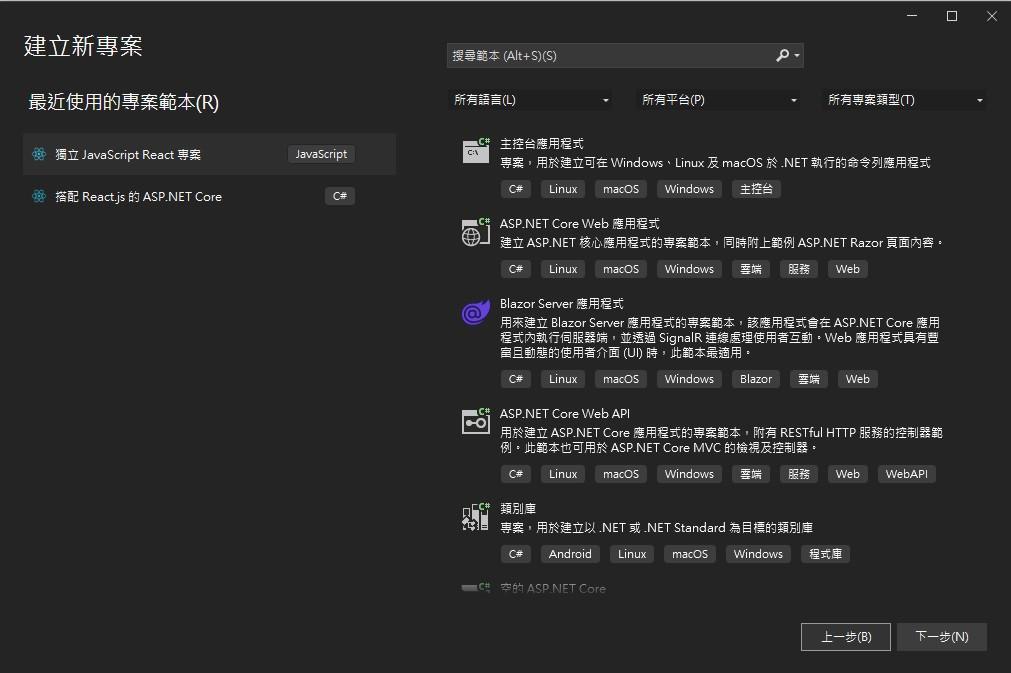
Task: Maximize the 建立新專案 window
Action: pyautogui.click(x=952, y=16)
